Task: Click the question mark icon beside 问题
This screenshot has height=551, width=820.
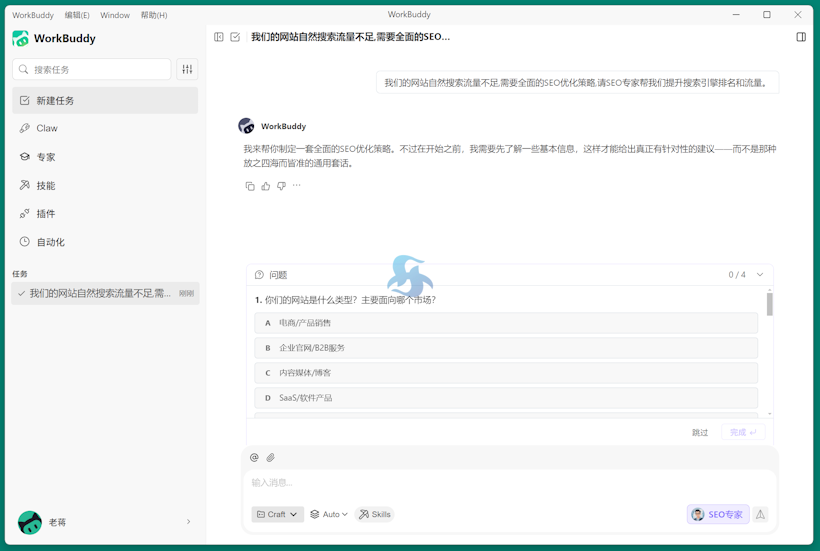Action: coord(259,275)
